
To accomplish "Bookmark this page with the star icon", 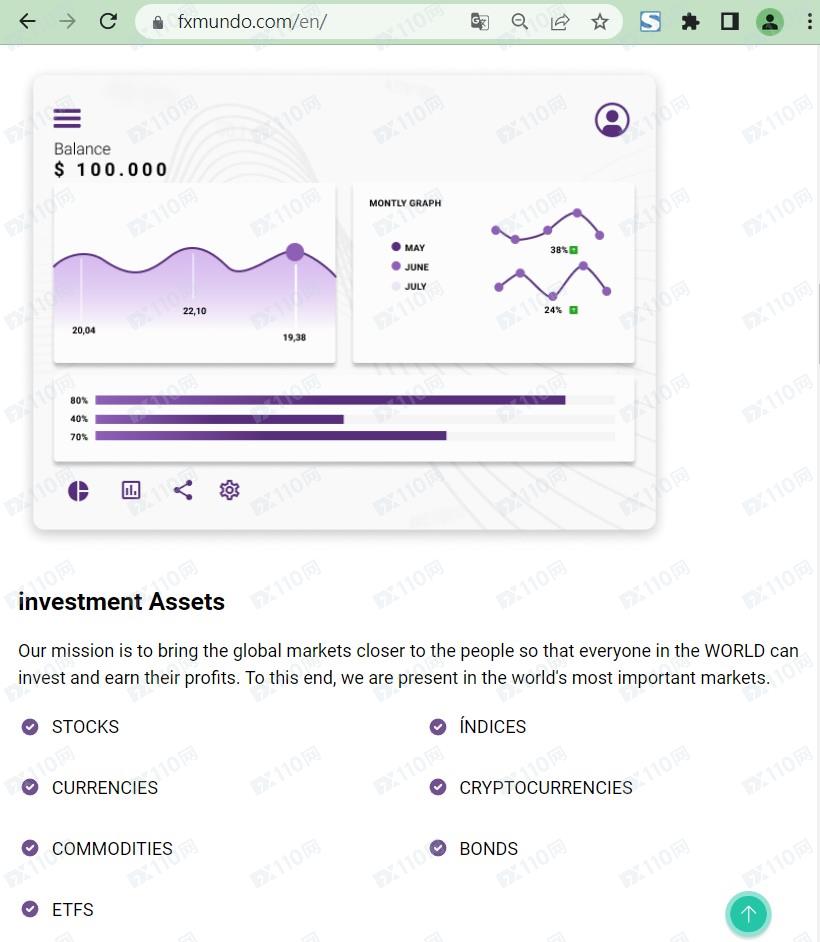I will pos(600,21).
